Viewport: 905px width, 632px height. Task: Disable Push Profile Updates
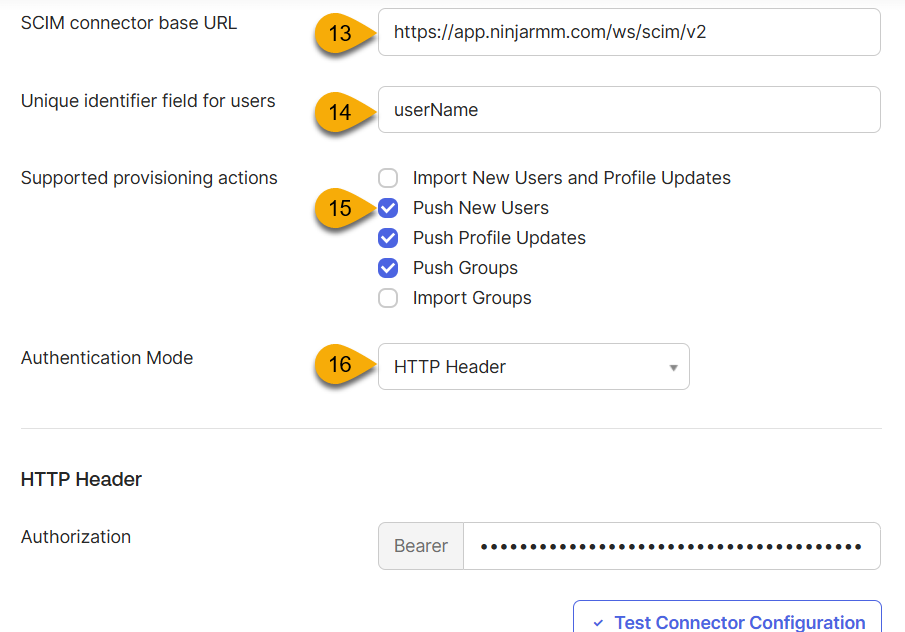pyautogui.click(x=388, y=238)
